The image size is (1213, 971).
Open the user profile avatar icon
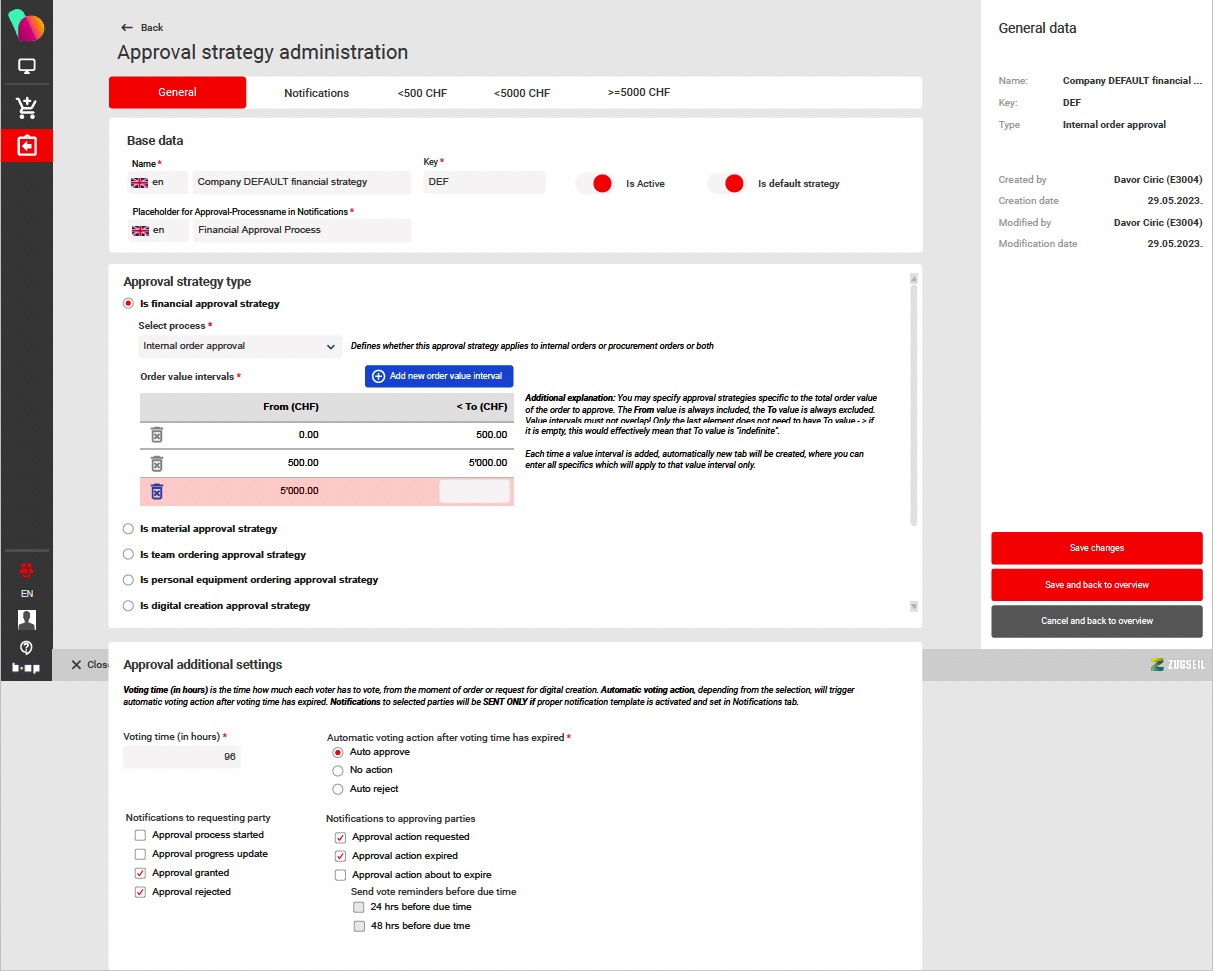pyautogui.click(x=27, y=620)
